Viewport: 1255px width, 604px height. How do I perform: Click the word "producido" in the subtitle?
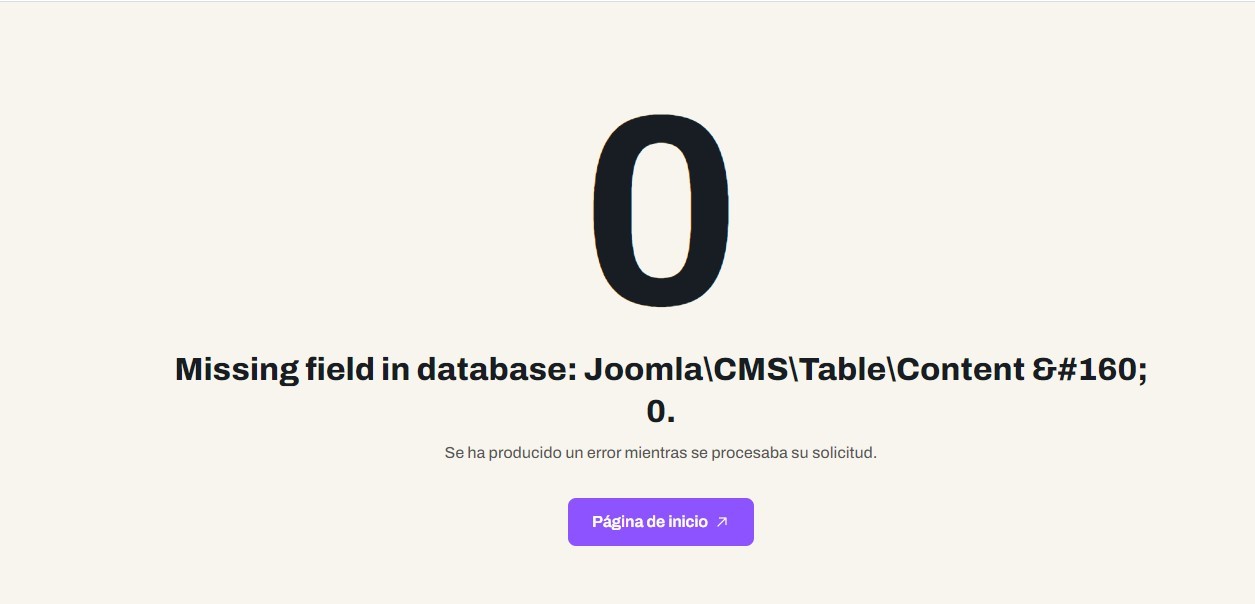[525, 453]
